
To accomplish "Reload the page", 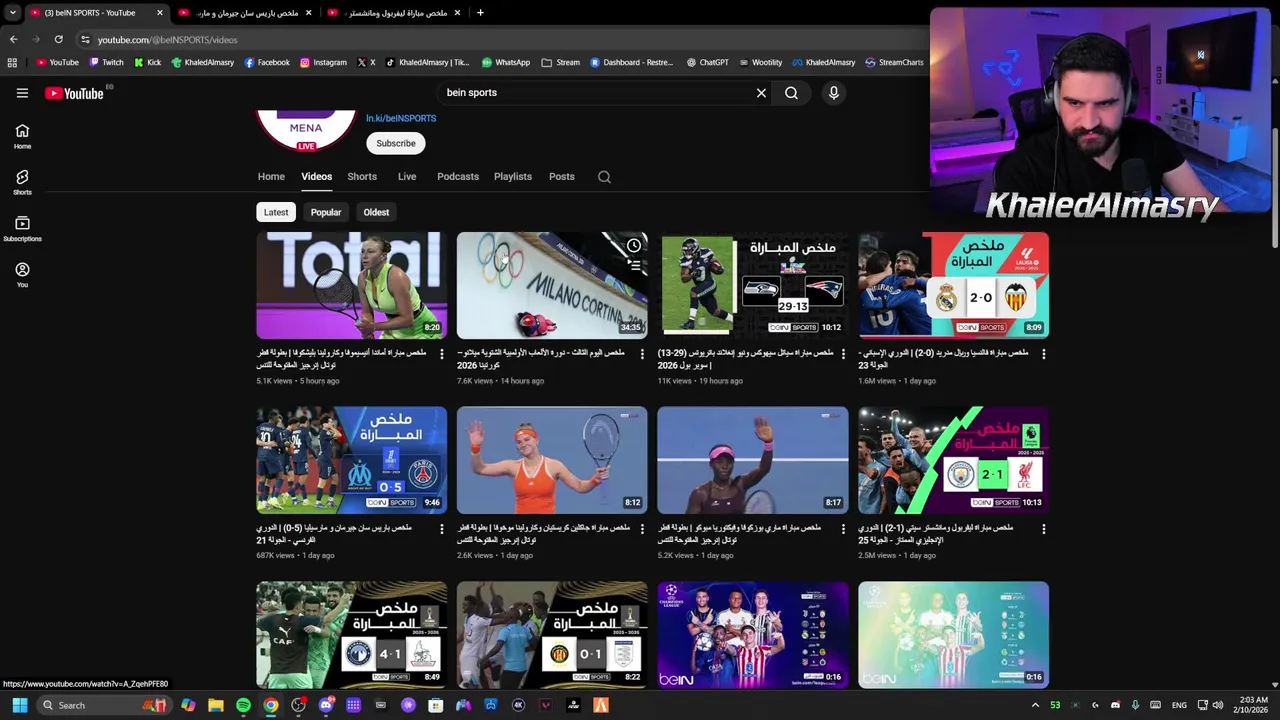I will (x=58, y=40).
